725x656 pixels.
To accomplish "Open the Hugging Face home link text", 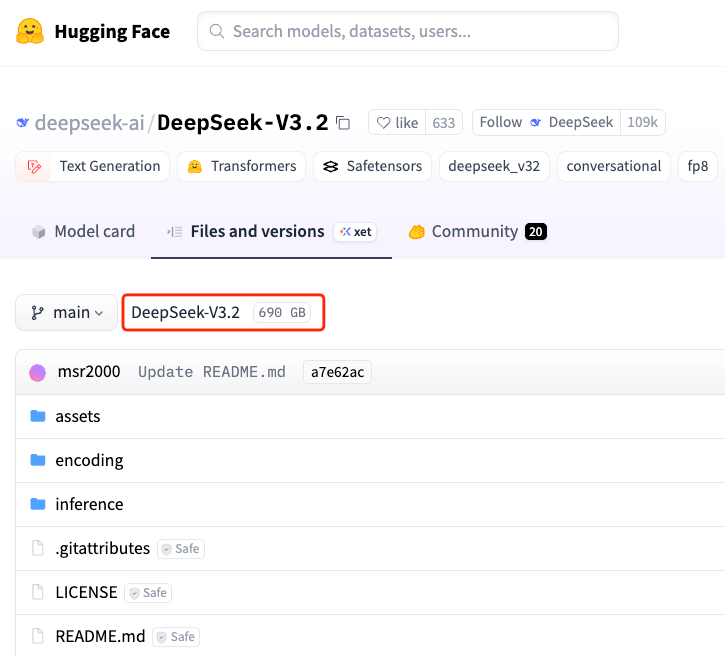I will click(x=112, y=31).
